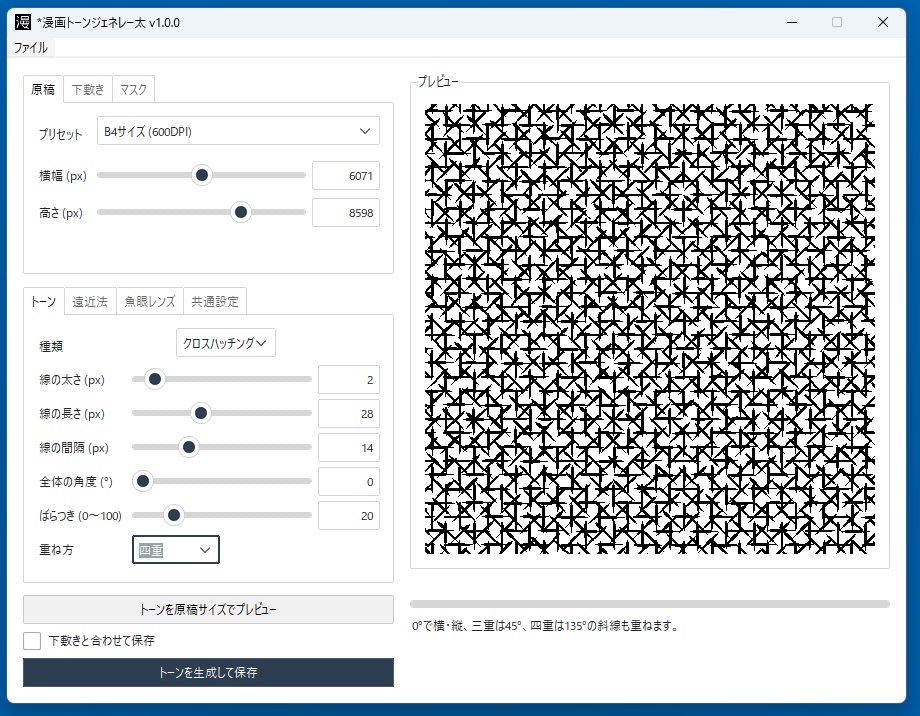Click the 高さ slider handle
The image size is (920, 716).
[x=241, y=212]
